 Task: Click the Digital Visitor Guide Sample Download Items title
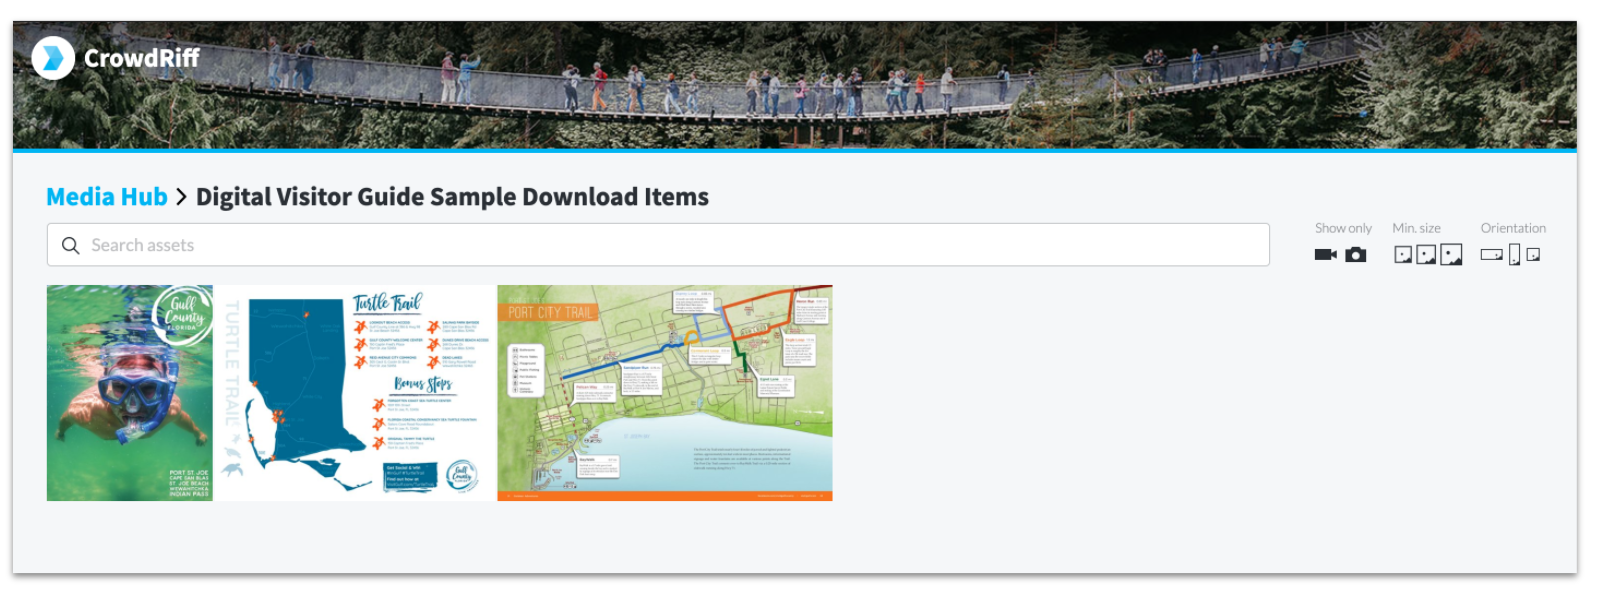click(x=452, y=197)
